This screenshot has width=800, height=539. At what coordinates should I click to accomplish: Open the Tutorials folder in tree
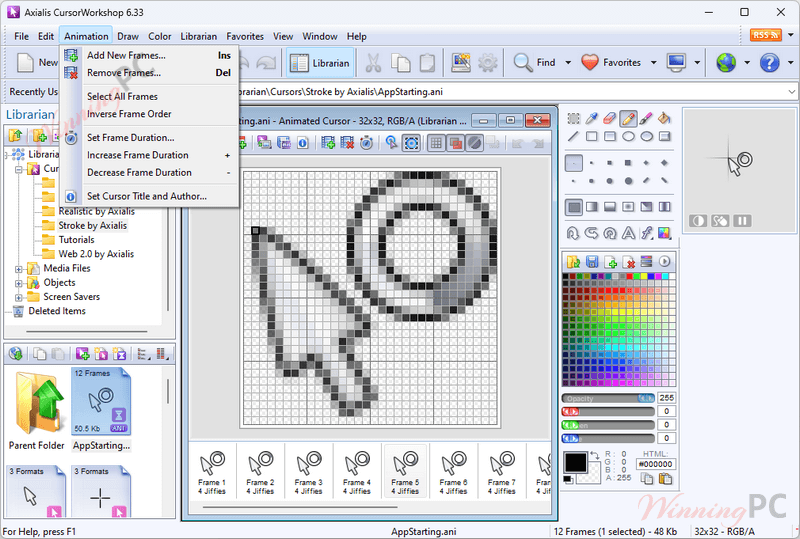76,239
